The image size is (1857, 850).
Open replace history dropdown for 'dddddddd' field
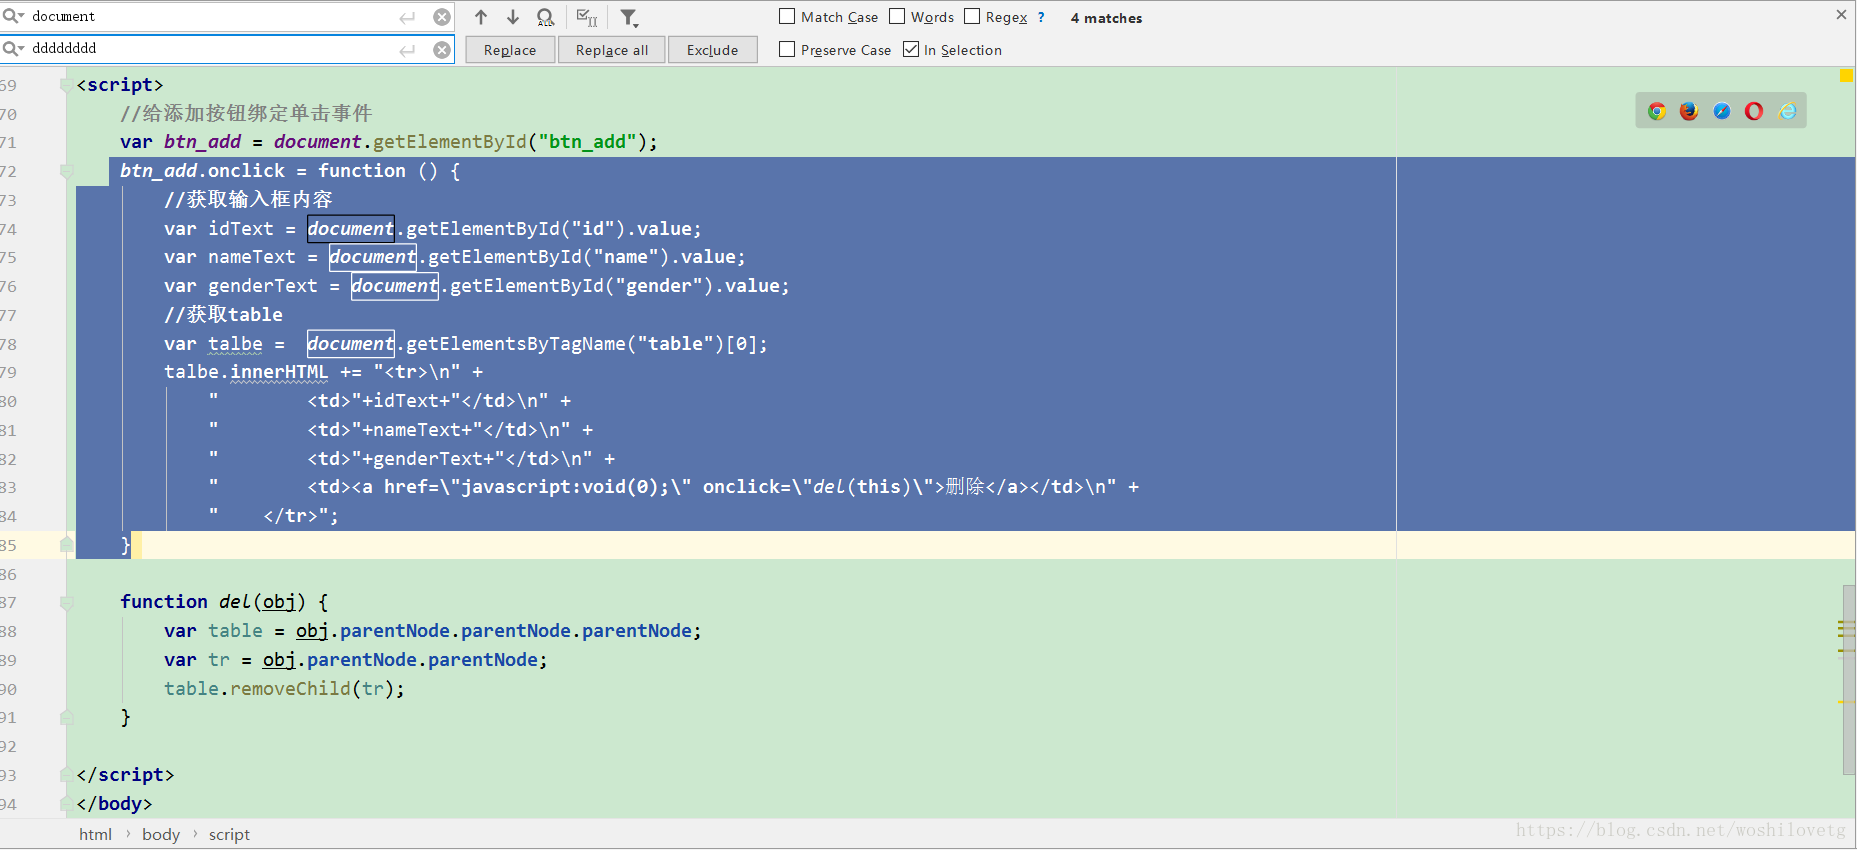[x=13, y=48]
